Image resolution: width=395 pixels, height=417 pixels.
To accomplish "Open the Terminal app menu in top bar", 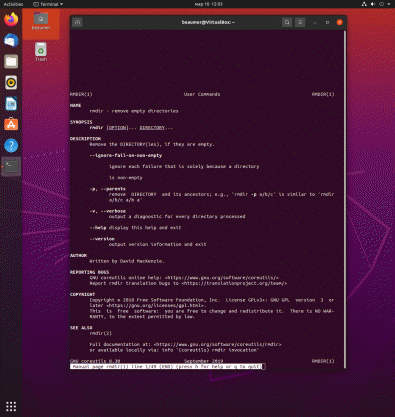I will 48,4.
